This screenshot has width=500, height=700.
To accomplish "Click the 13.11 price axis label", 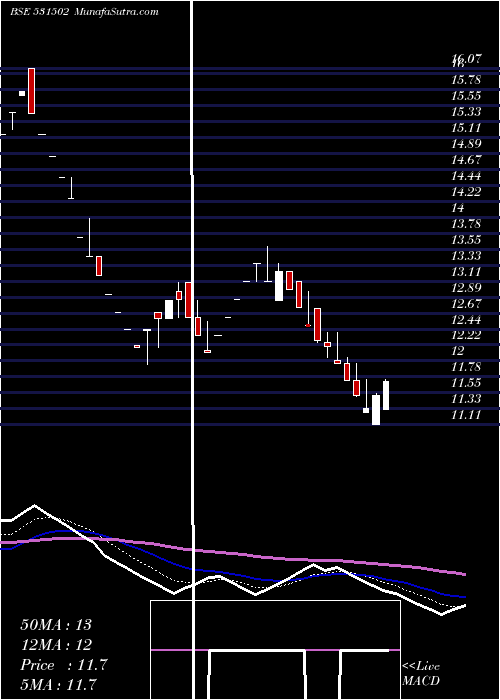I will (466, 272).
